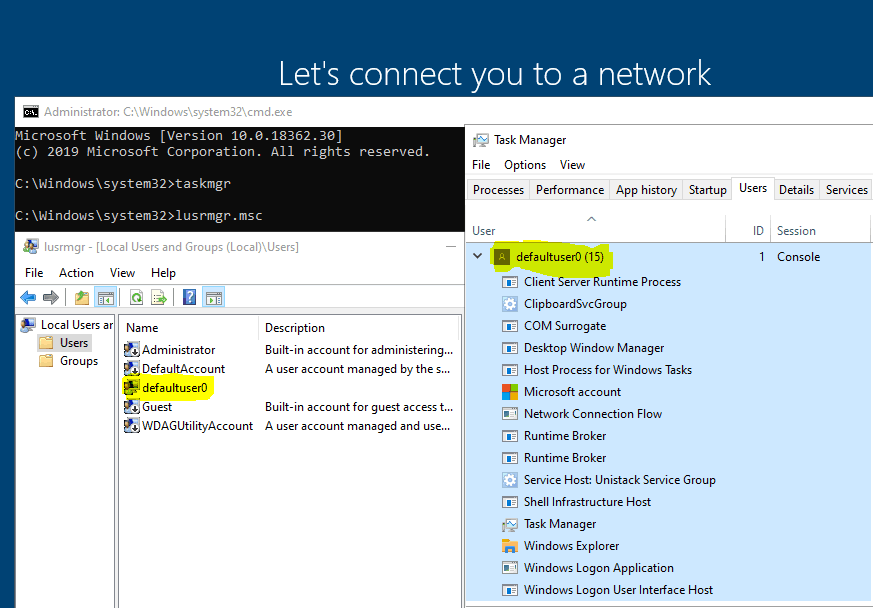Open the View menu in Task Manager

tap(572, 165)
